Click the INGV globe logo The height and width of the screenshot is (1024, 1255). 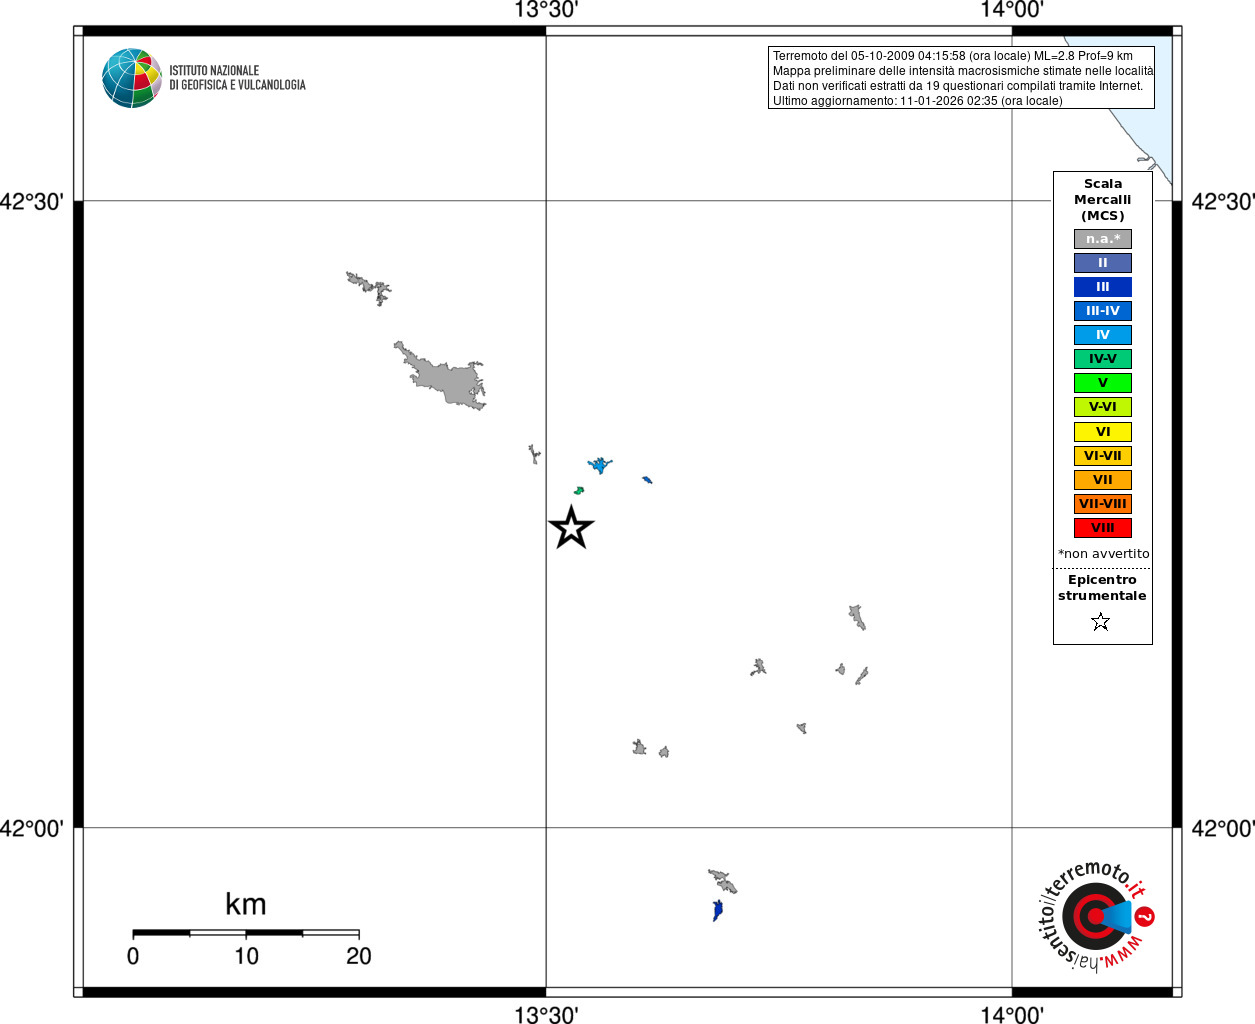point(131,78)
